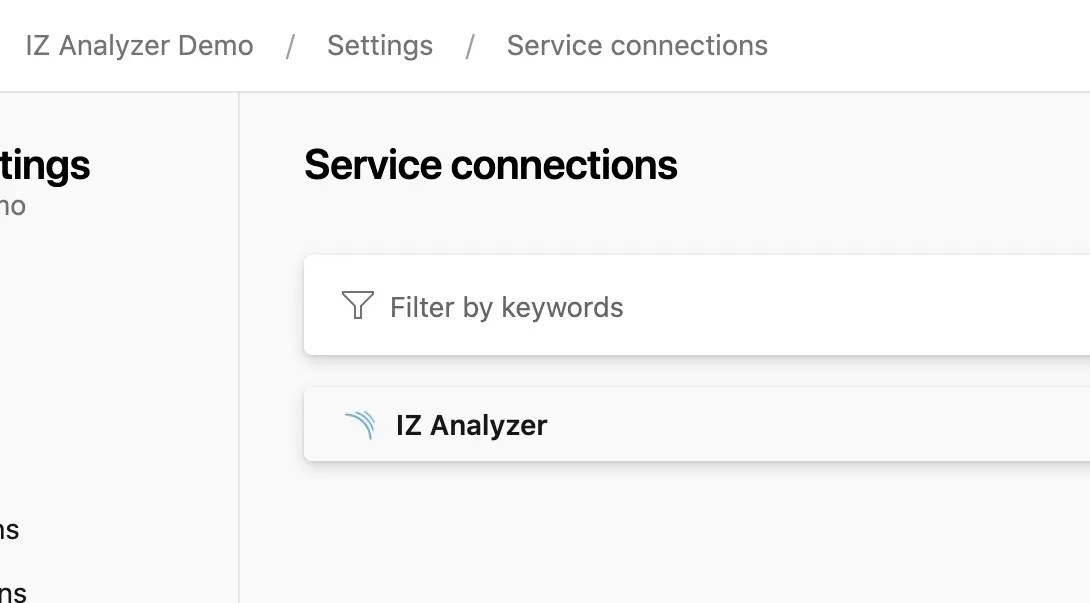Click the truncated Settings heading in sidebar

click(x=45, y=165)
